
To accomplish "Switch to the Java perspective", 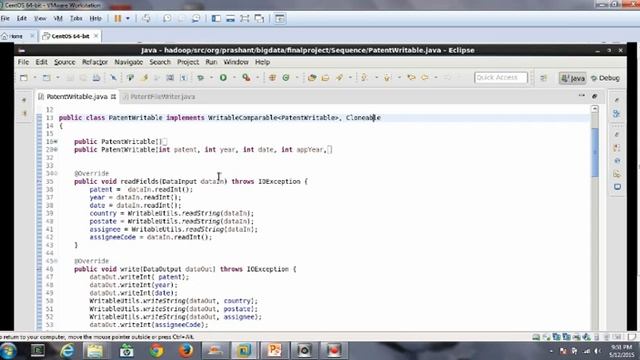I will [573, 78].
